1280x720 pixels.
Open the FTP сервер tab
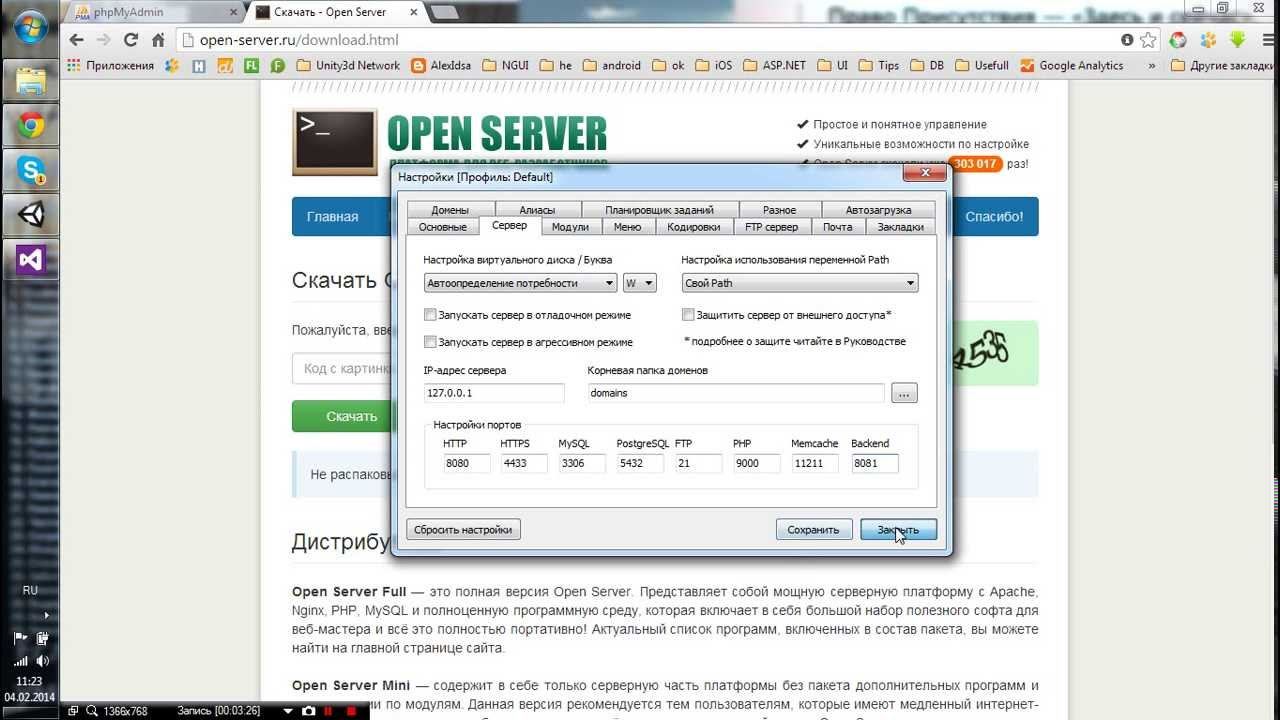click(772, 227)
